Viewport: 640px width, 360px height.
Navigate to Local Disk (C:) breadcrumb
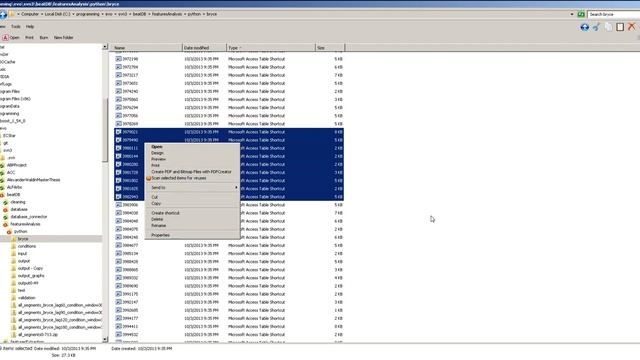coord(57,14)
